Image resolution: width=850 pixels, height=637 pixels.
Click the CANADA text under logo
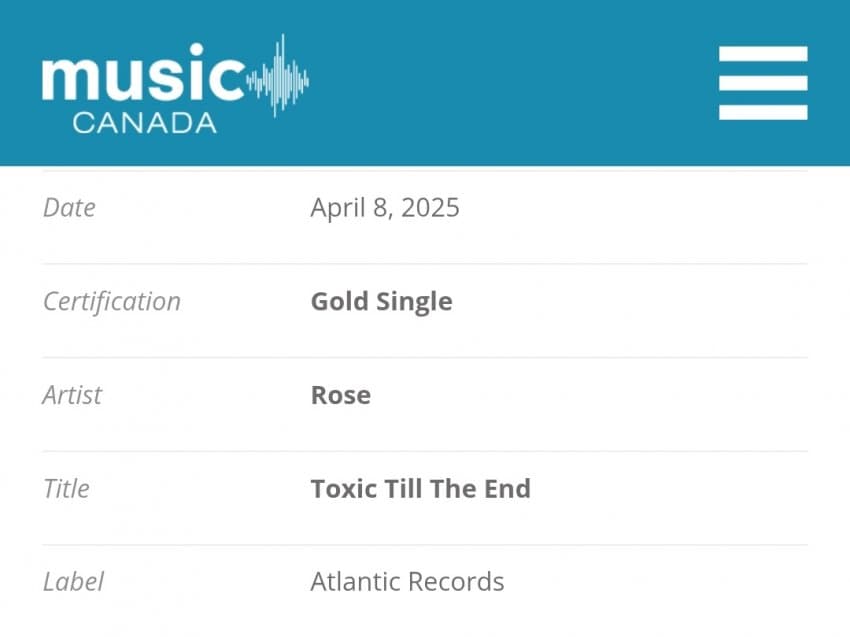click(x=144, y=123)
